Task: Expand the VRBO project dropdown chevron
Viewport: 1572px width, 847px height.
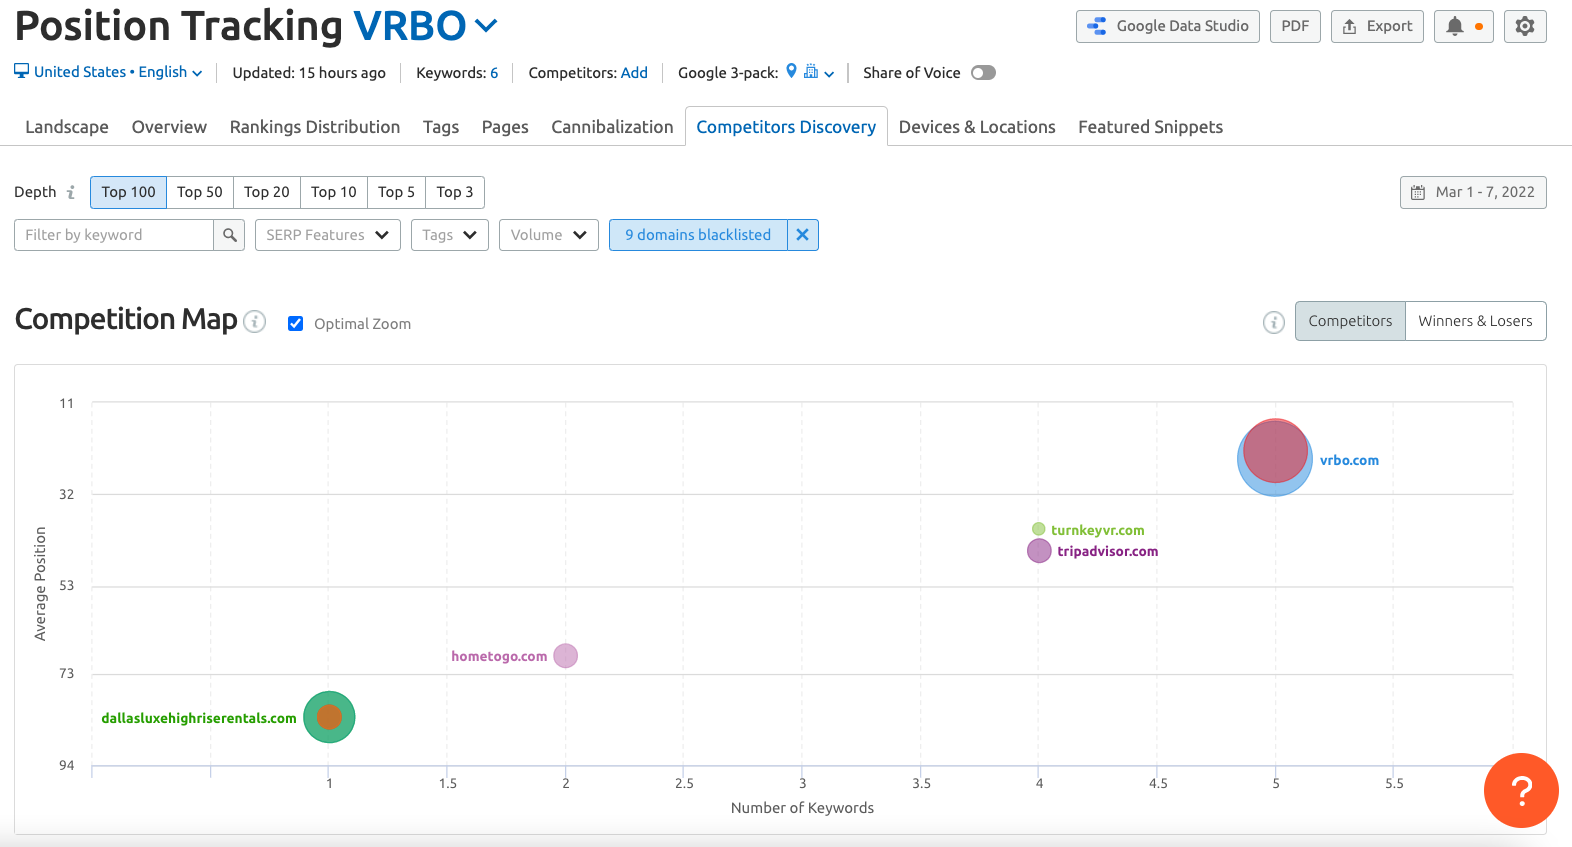Action: click(x=486, y=26)
